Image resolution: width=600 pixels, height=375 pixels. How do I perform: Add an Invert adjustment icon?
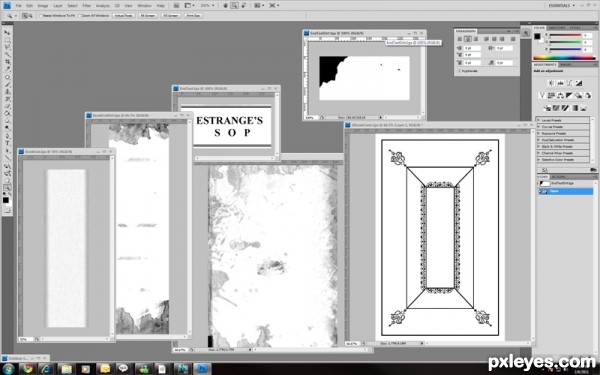tap(547, 108)
